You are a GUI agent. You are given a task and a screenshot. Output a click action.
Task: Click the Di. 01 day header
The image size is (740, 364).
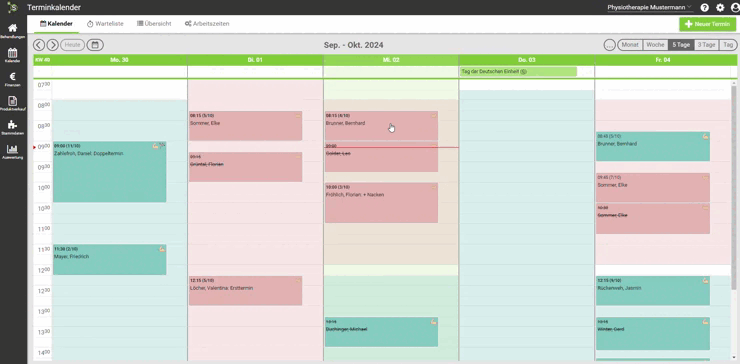255,60
